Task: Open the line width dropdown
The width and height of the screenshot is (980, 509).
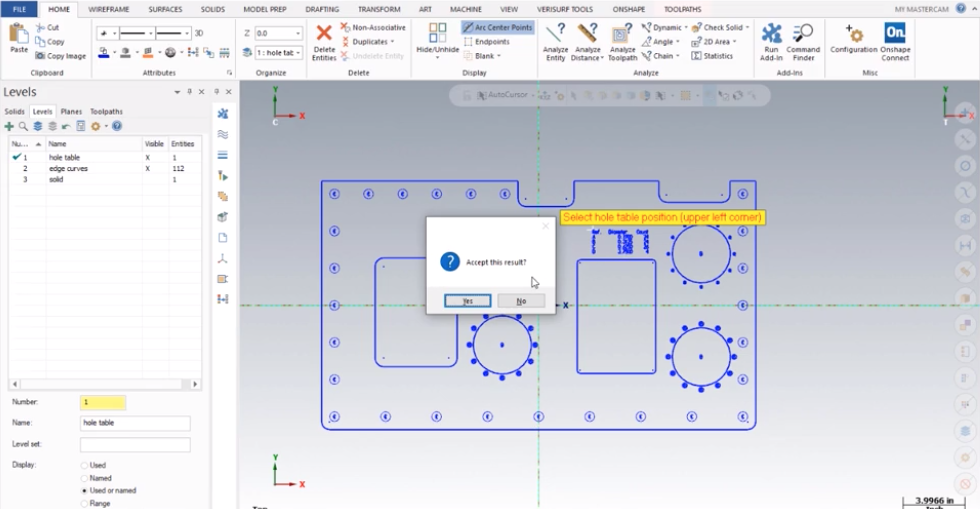Action: [186, 33]
